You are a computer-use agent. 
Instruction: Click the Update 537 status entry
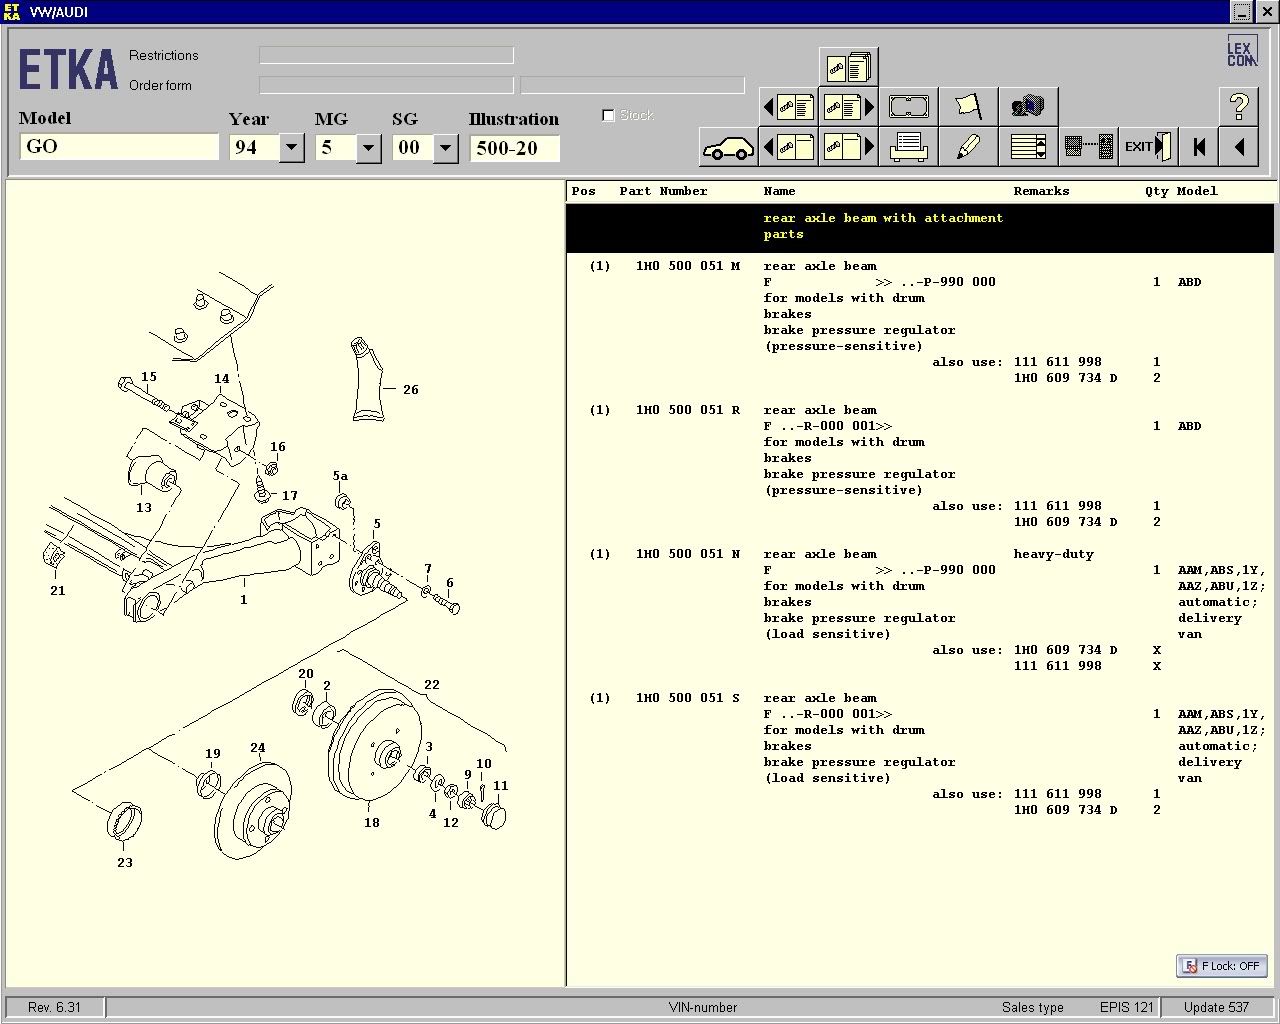pyautogui.click(x=1216, y=1007)
